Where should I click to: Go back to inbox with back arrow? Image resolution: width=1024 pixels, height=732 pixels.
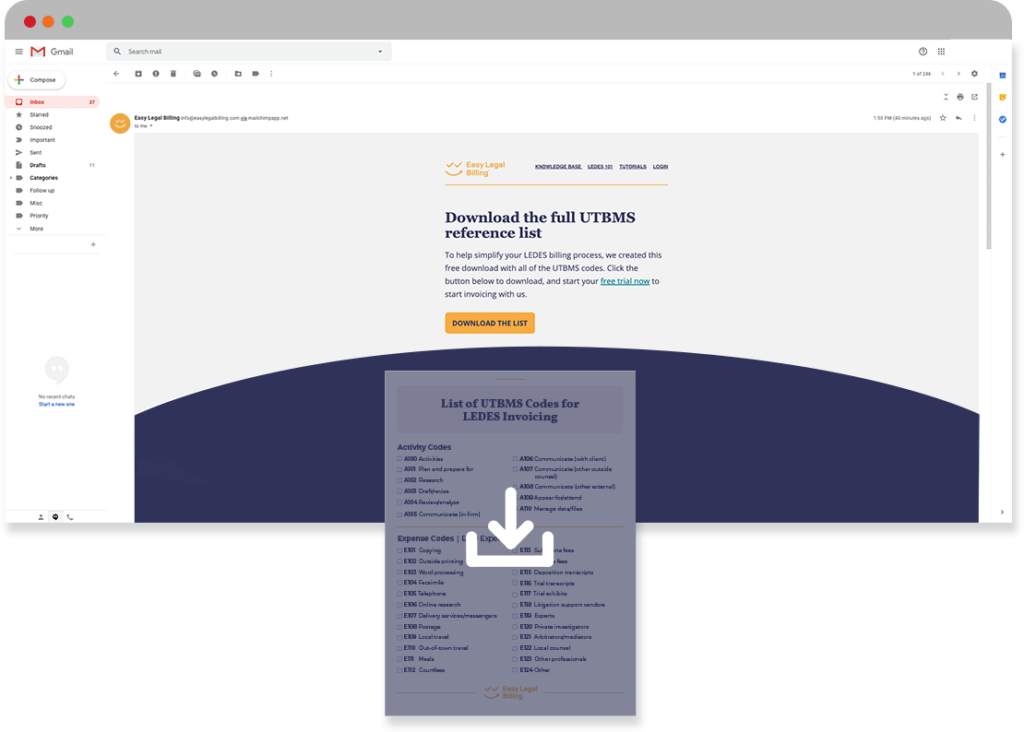pyautogui.click(x=116, y=74)
